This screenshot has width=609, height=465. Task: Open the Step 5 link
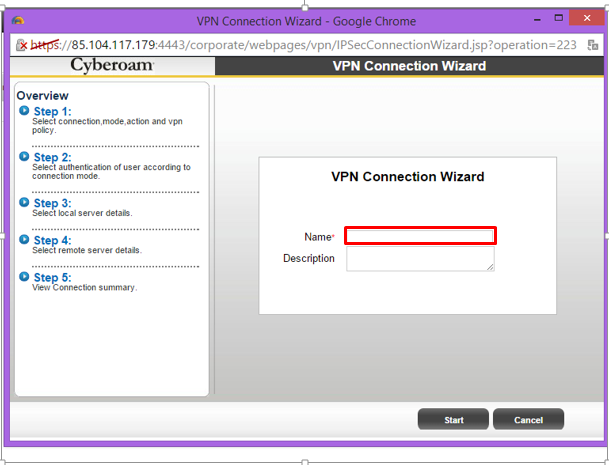(52, 278)
